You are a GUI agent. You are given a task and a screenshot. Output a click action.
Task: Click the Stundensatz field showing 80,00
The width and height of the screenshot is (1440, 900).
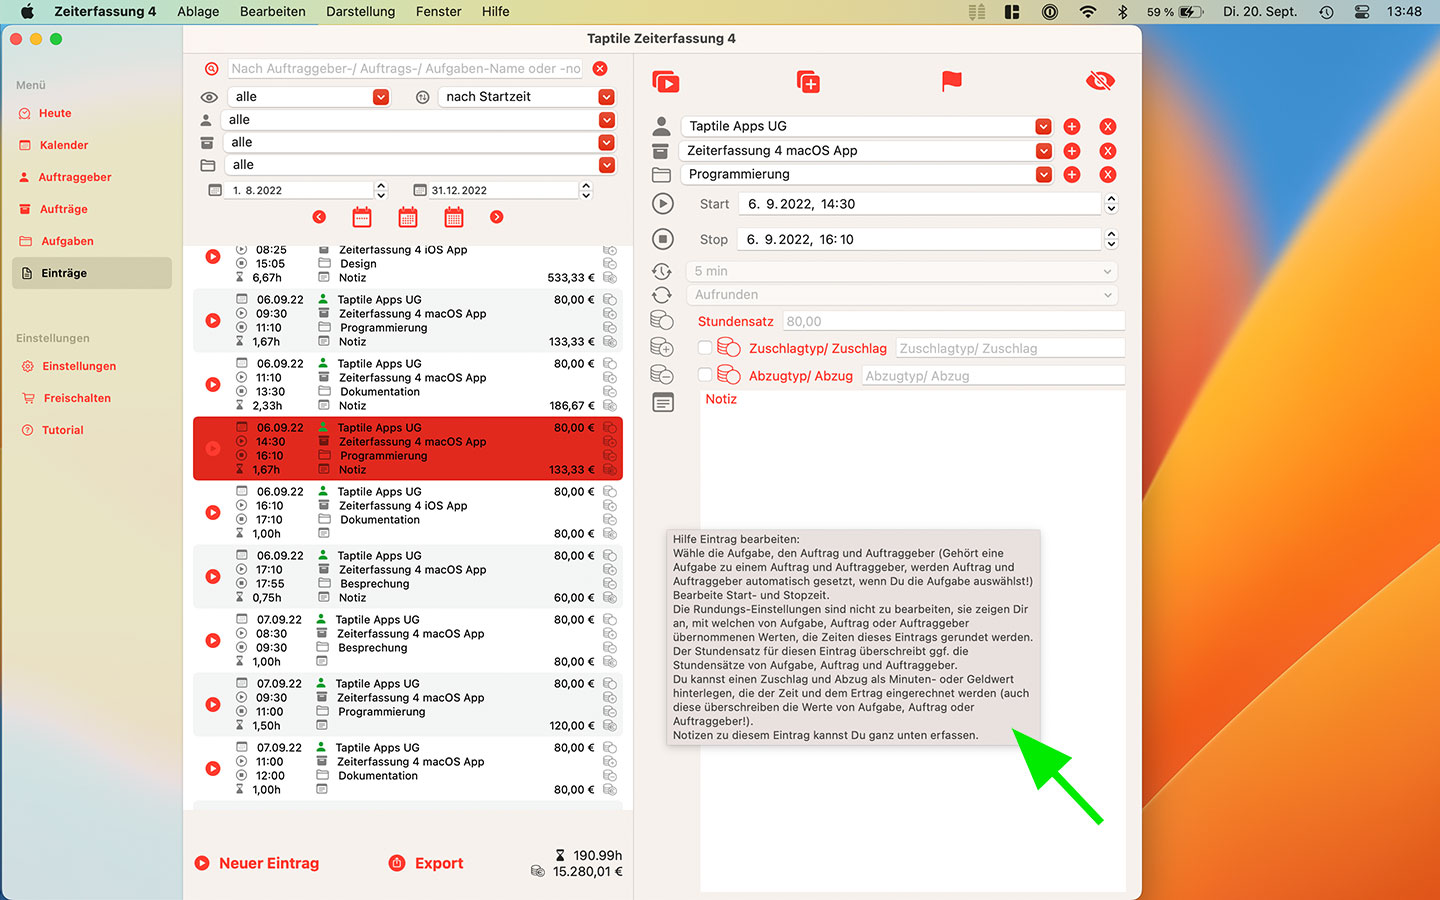pos(954,321)
